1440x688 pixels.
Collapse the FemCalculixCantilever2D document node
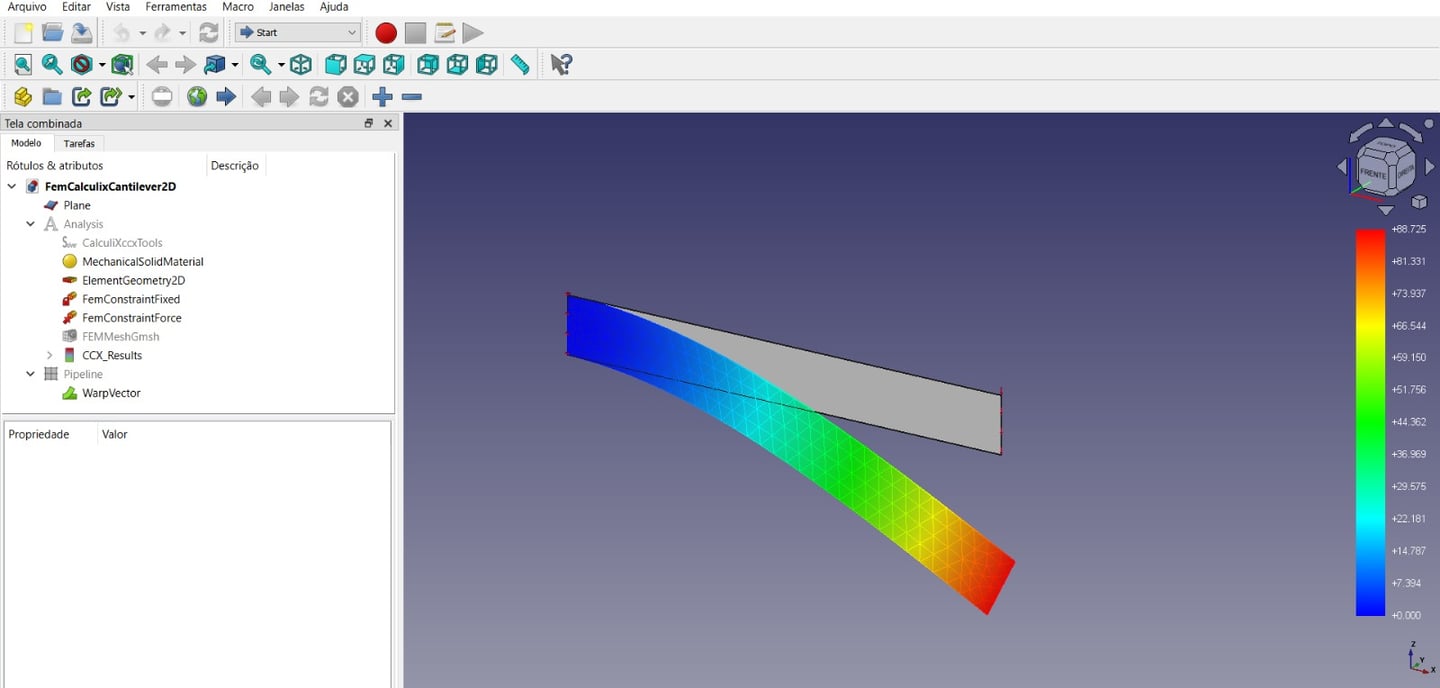(x=12, y=186)
